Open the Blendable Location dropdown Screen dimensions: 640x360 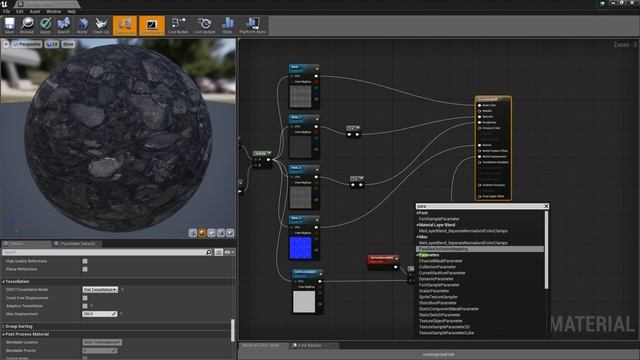point(102,342)
